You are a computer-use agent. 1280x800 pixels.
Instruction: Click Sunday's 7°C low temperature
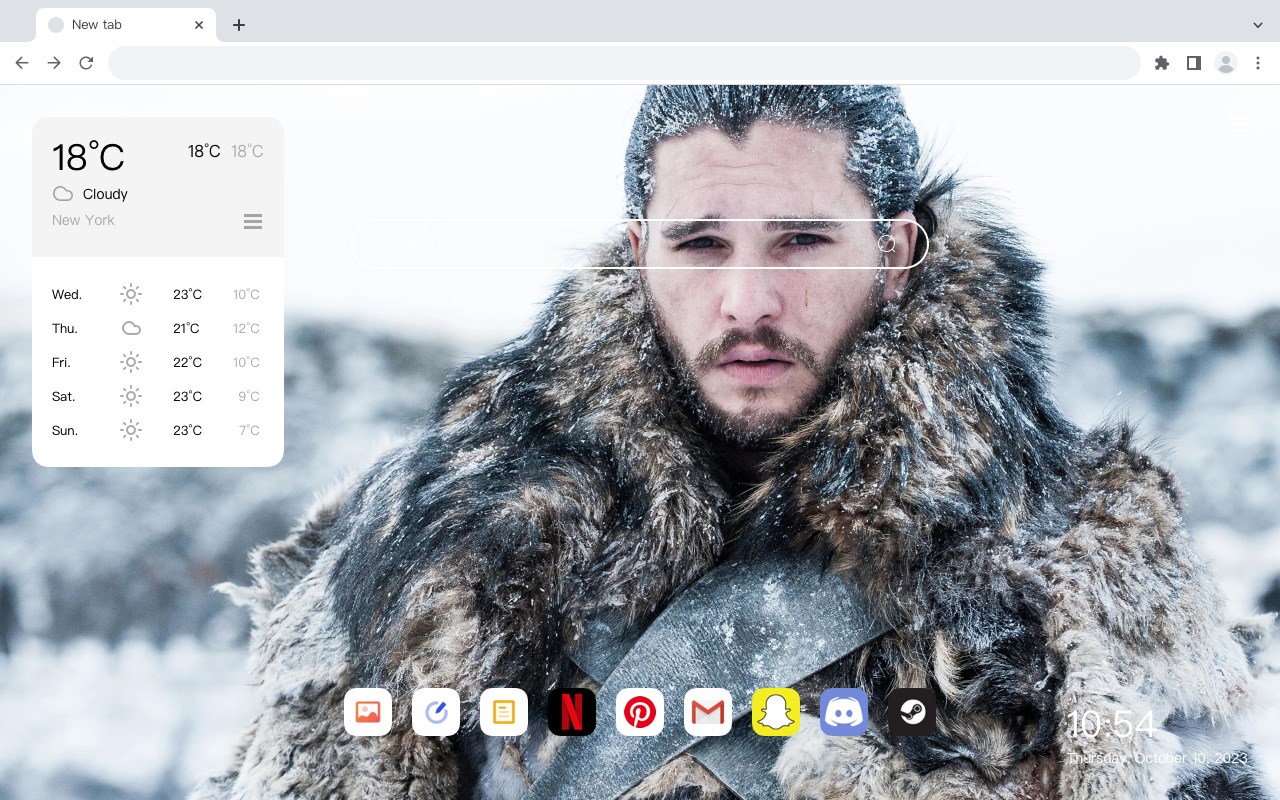pos(249,430)
